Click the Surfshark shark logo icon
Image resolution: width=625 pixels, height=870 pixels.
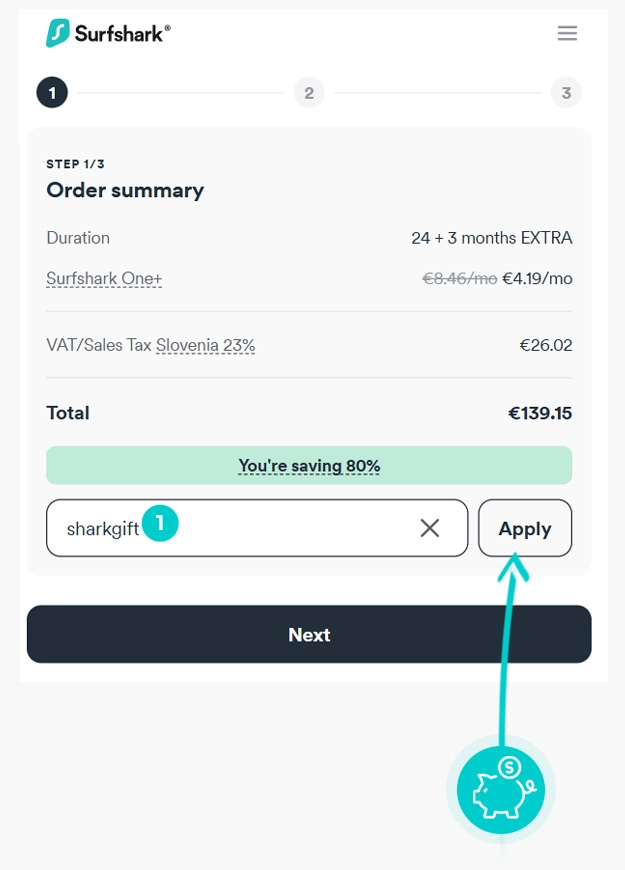click(58, 33)
